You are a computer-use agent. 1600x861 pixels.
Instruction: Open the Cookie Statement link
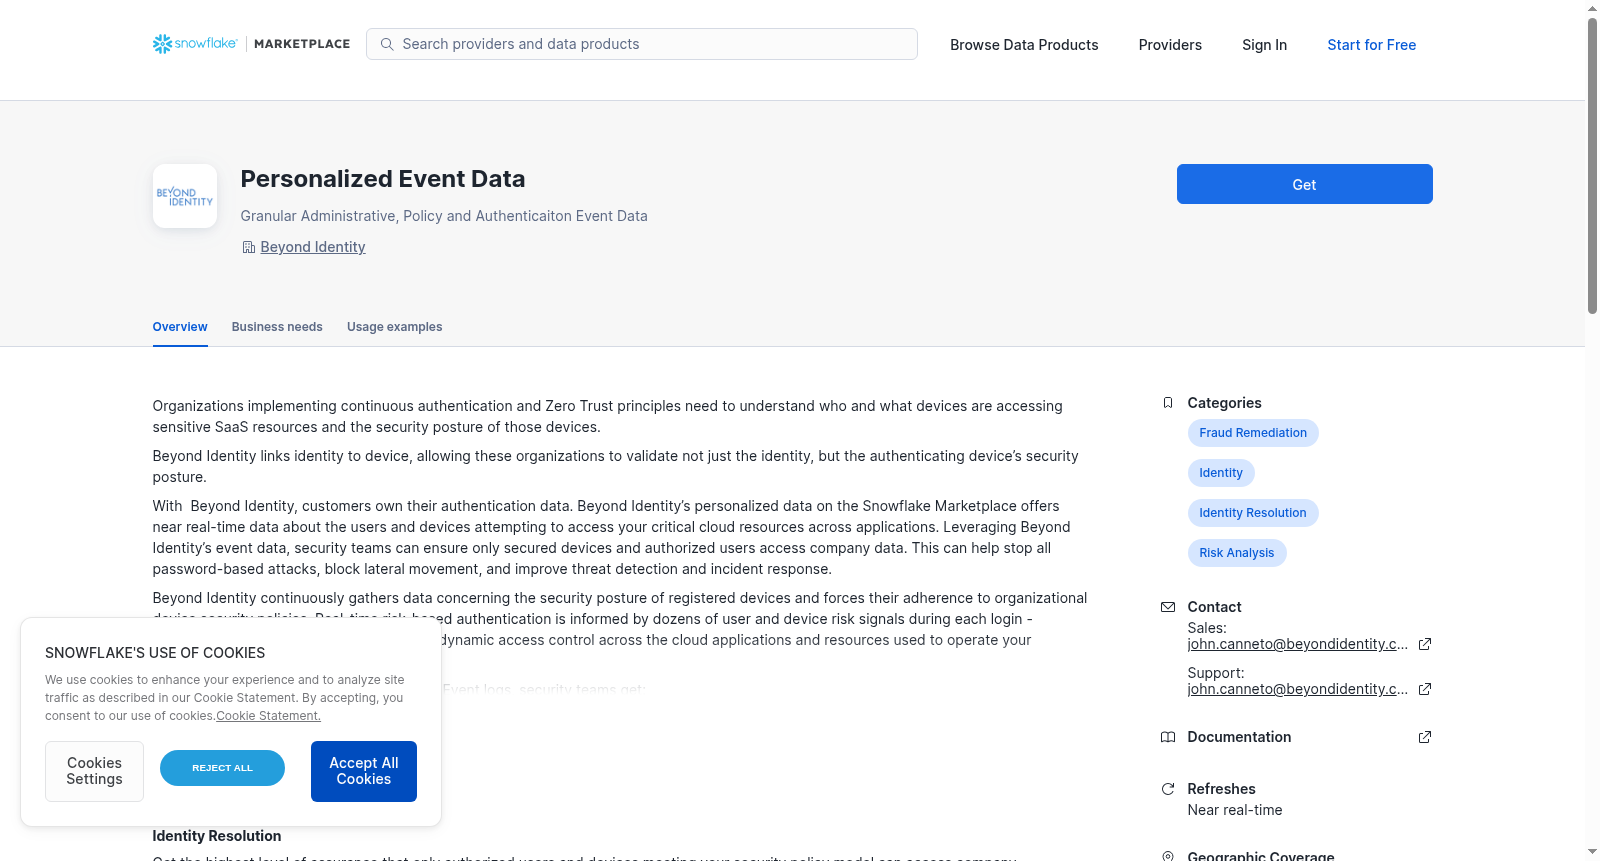[x=269, y=716]
